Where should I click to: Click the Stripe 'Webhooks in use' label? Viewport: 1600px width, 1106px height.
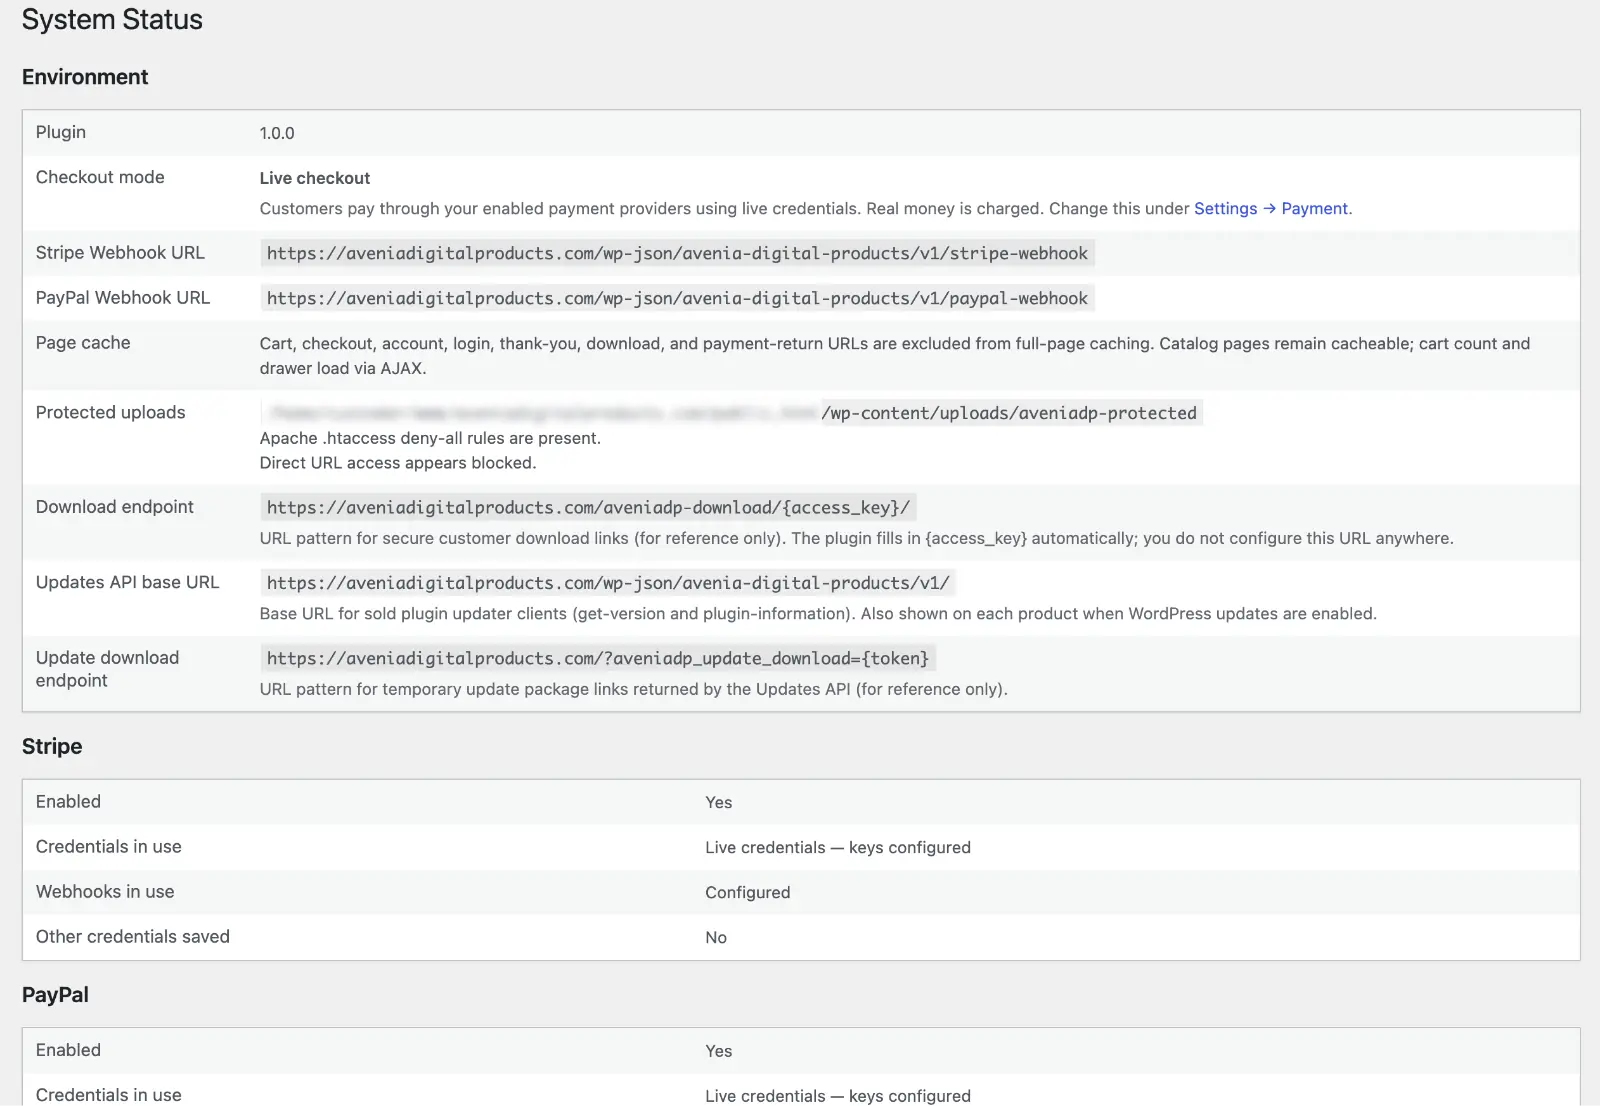[x=105, y=891]
